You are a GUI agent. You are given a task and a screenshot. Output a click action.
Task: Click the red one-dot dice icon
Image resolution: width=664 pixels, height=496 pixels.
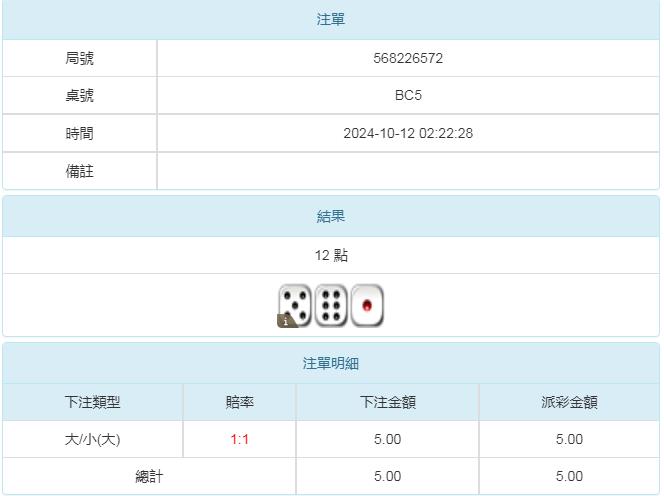pos(367,305)
